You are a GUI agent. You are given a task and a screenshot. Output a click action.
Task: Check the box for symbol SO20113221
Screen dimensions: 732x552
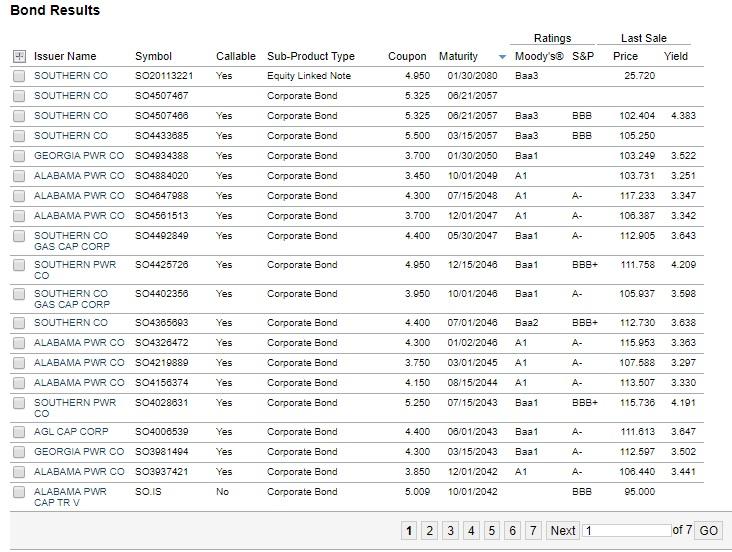click(x=19, y=76)
